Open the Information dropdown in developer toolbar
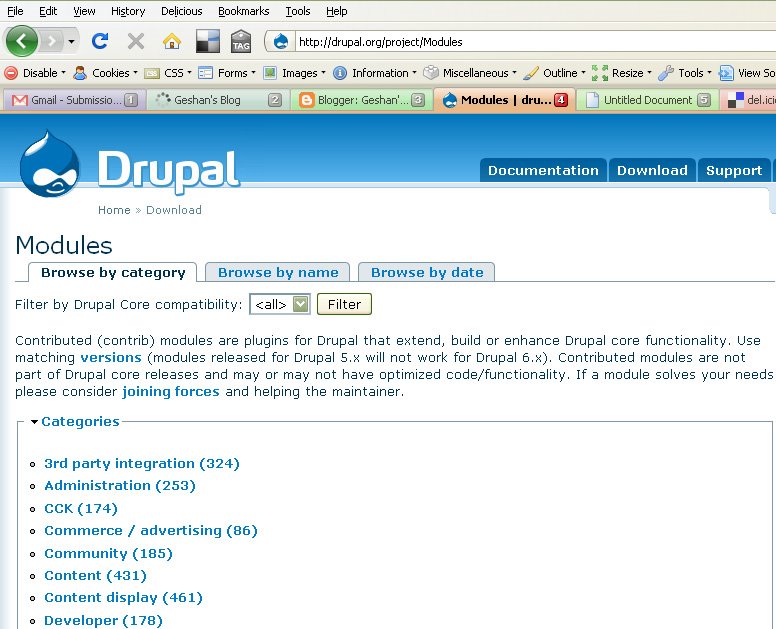 tap(375, 73)
